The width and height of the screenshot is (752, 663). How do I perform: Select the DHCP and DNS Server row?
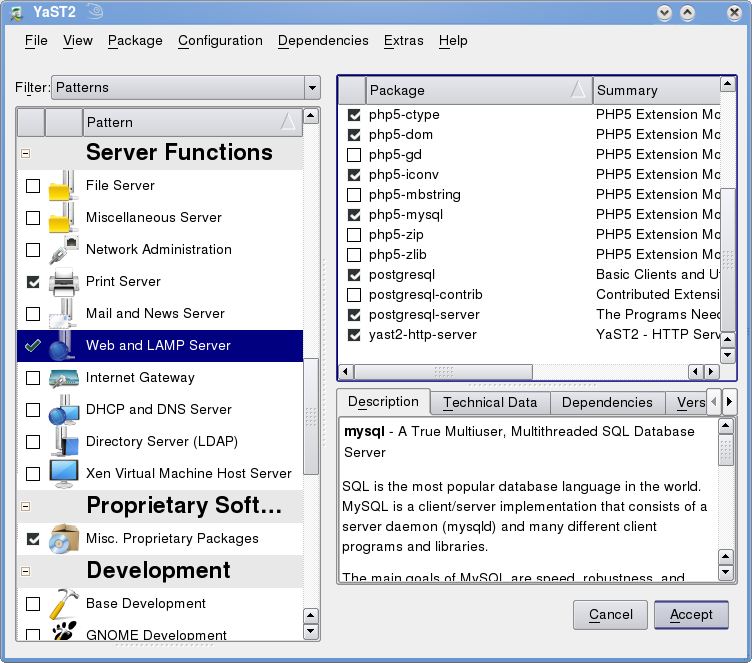160,410
